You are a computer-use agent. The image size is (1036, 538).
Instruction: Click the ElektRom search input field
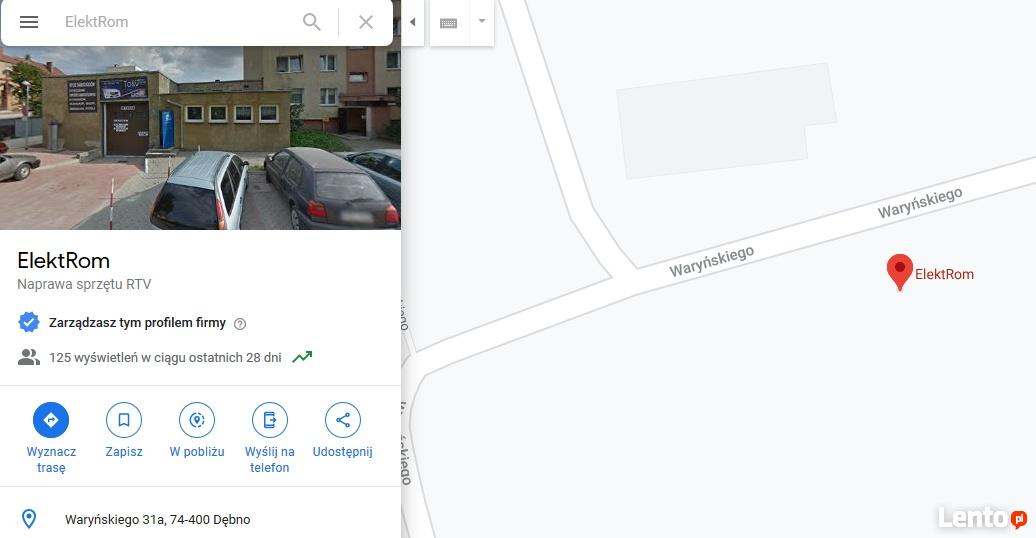point(178,22)
